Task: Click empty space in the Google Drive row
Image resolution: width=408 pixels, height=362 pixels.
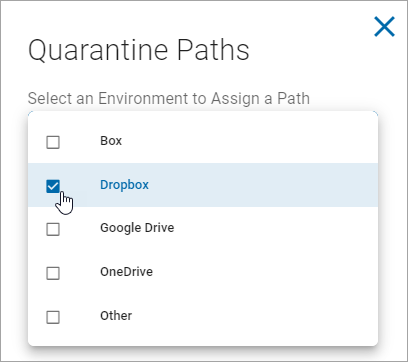Action: 276,228
